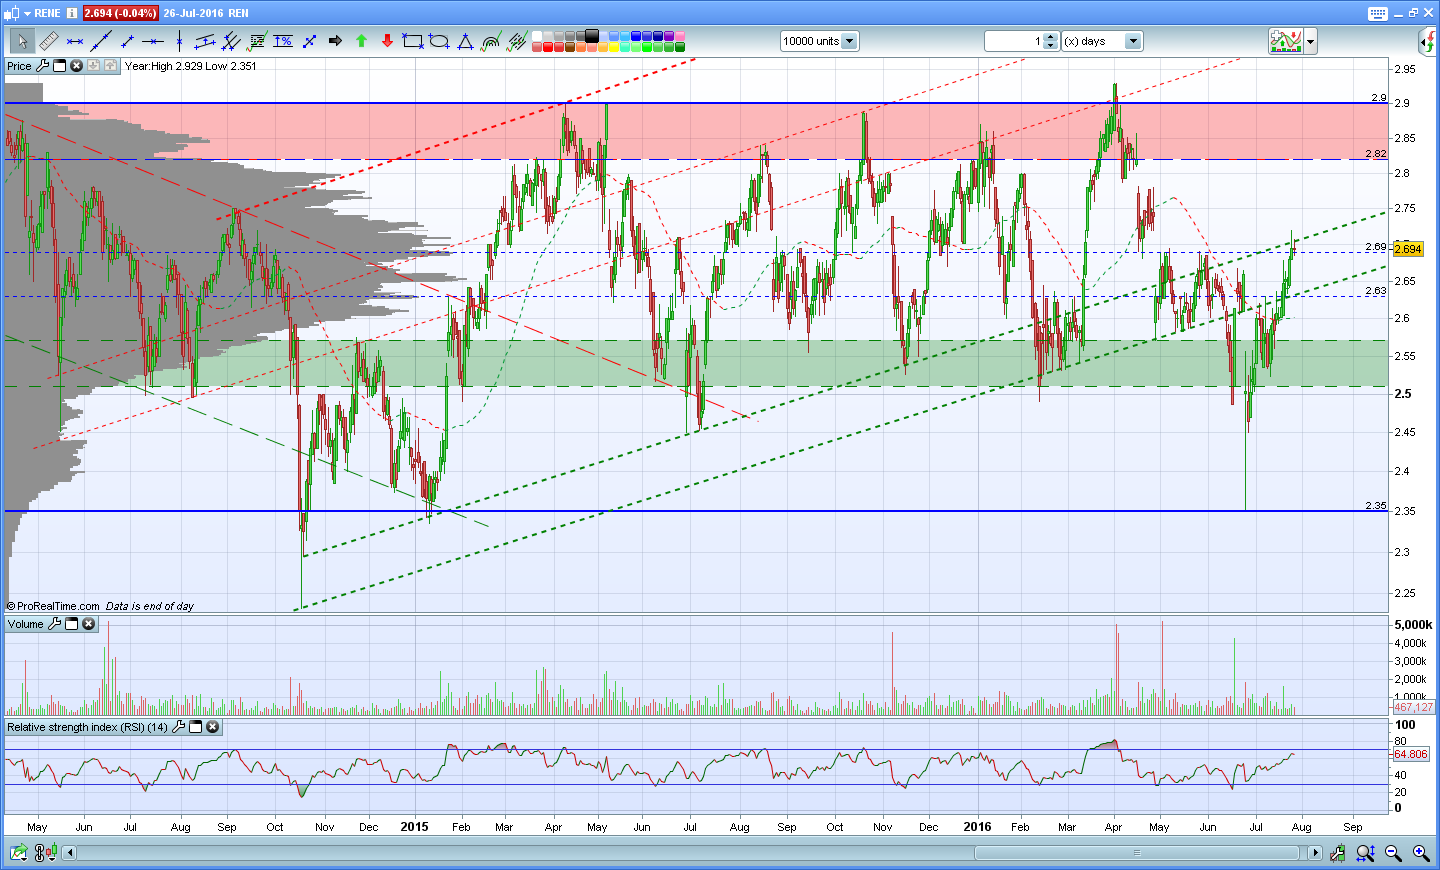The image size is (1440, 870).
Task: Close the Volume indicator panel
Action: tap(88, 624)
